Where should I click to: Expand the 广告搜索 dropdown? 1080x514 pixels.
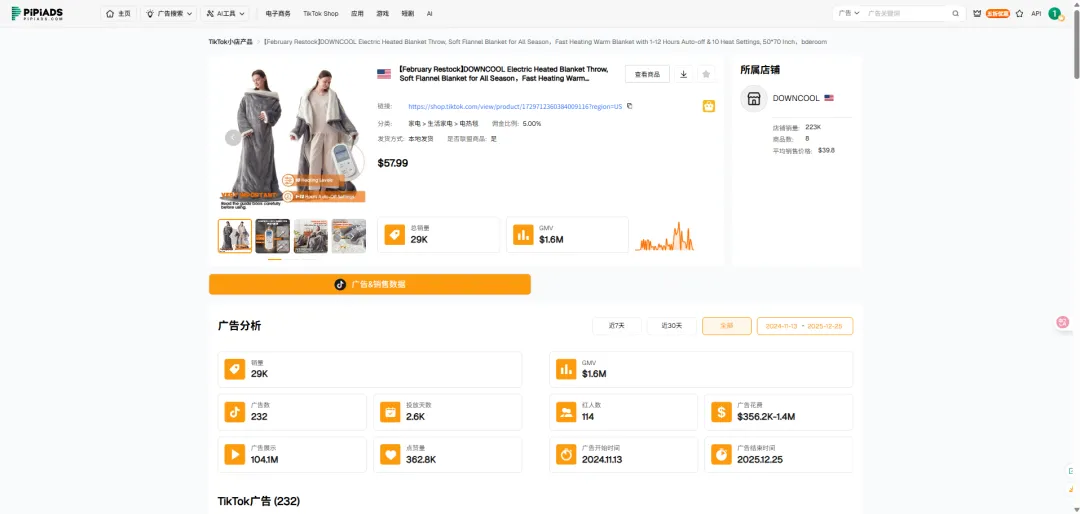tap(169, 13)
